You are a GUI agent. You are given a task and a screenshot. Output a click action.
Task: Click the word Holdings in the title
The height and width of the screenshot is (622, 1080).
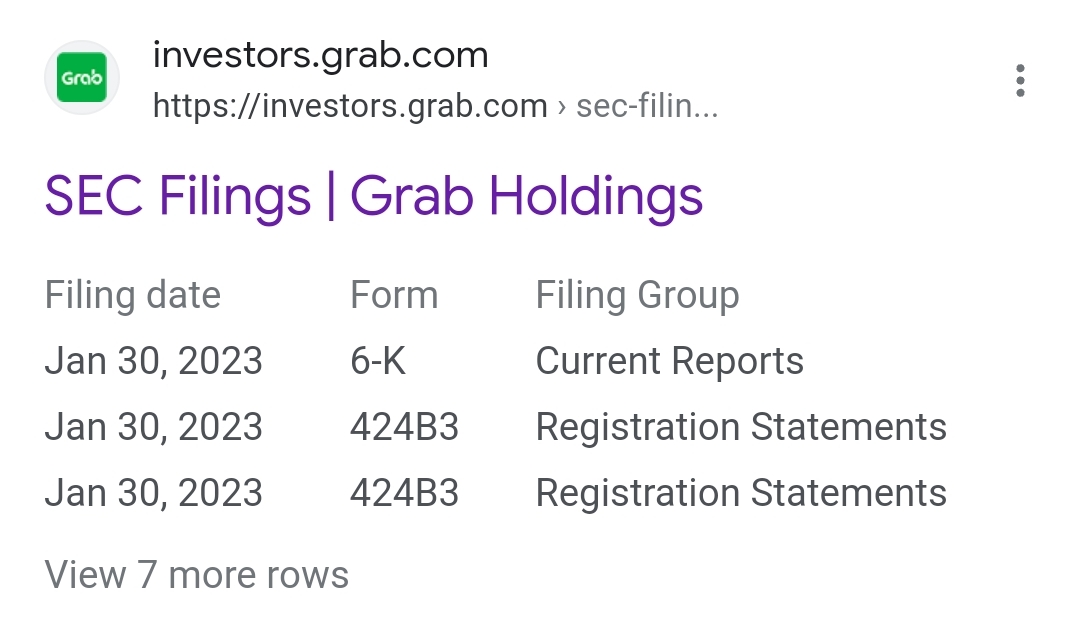(596, 196)
